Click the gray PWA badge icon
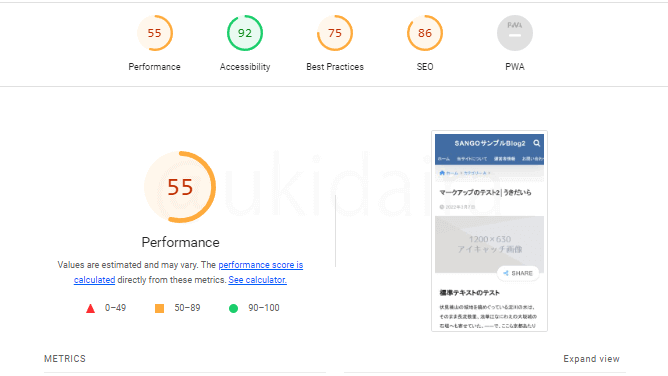668x376 pixels. 515,33
